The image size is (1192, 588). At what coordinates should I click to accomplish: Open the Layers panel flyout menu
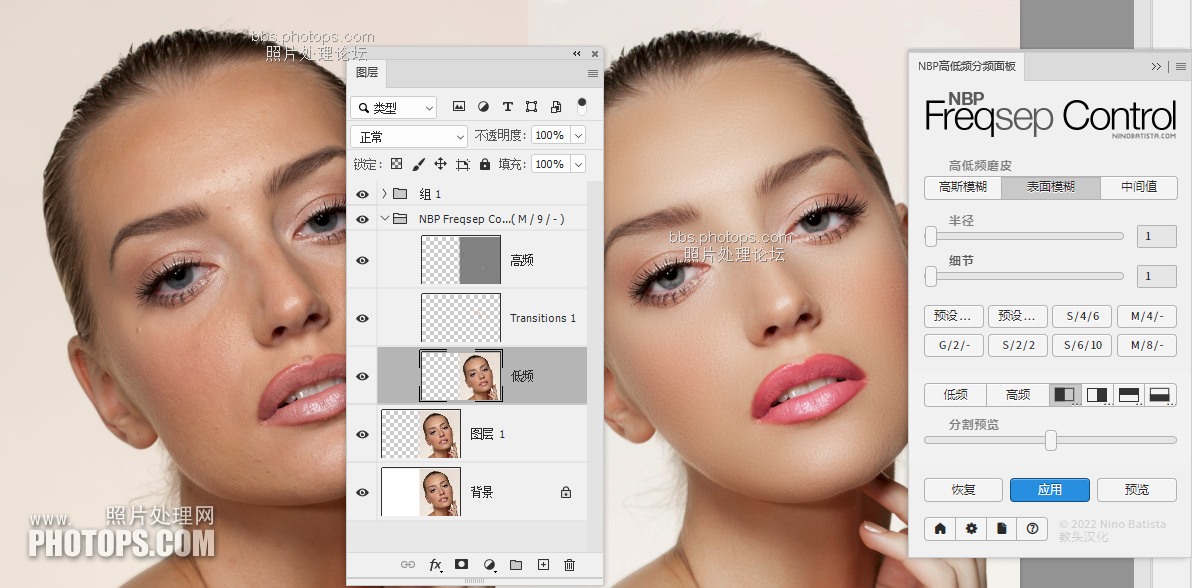(x=593, y=74)
